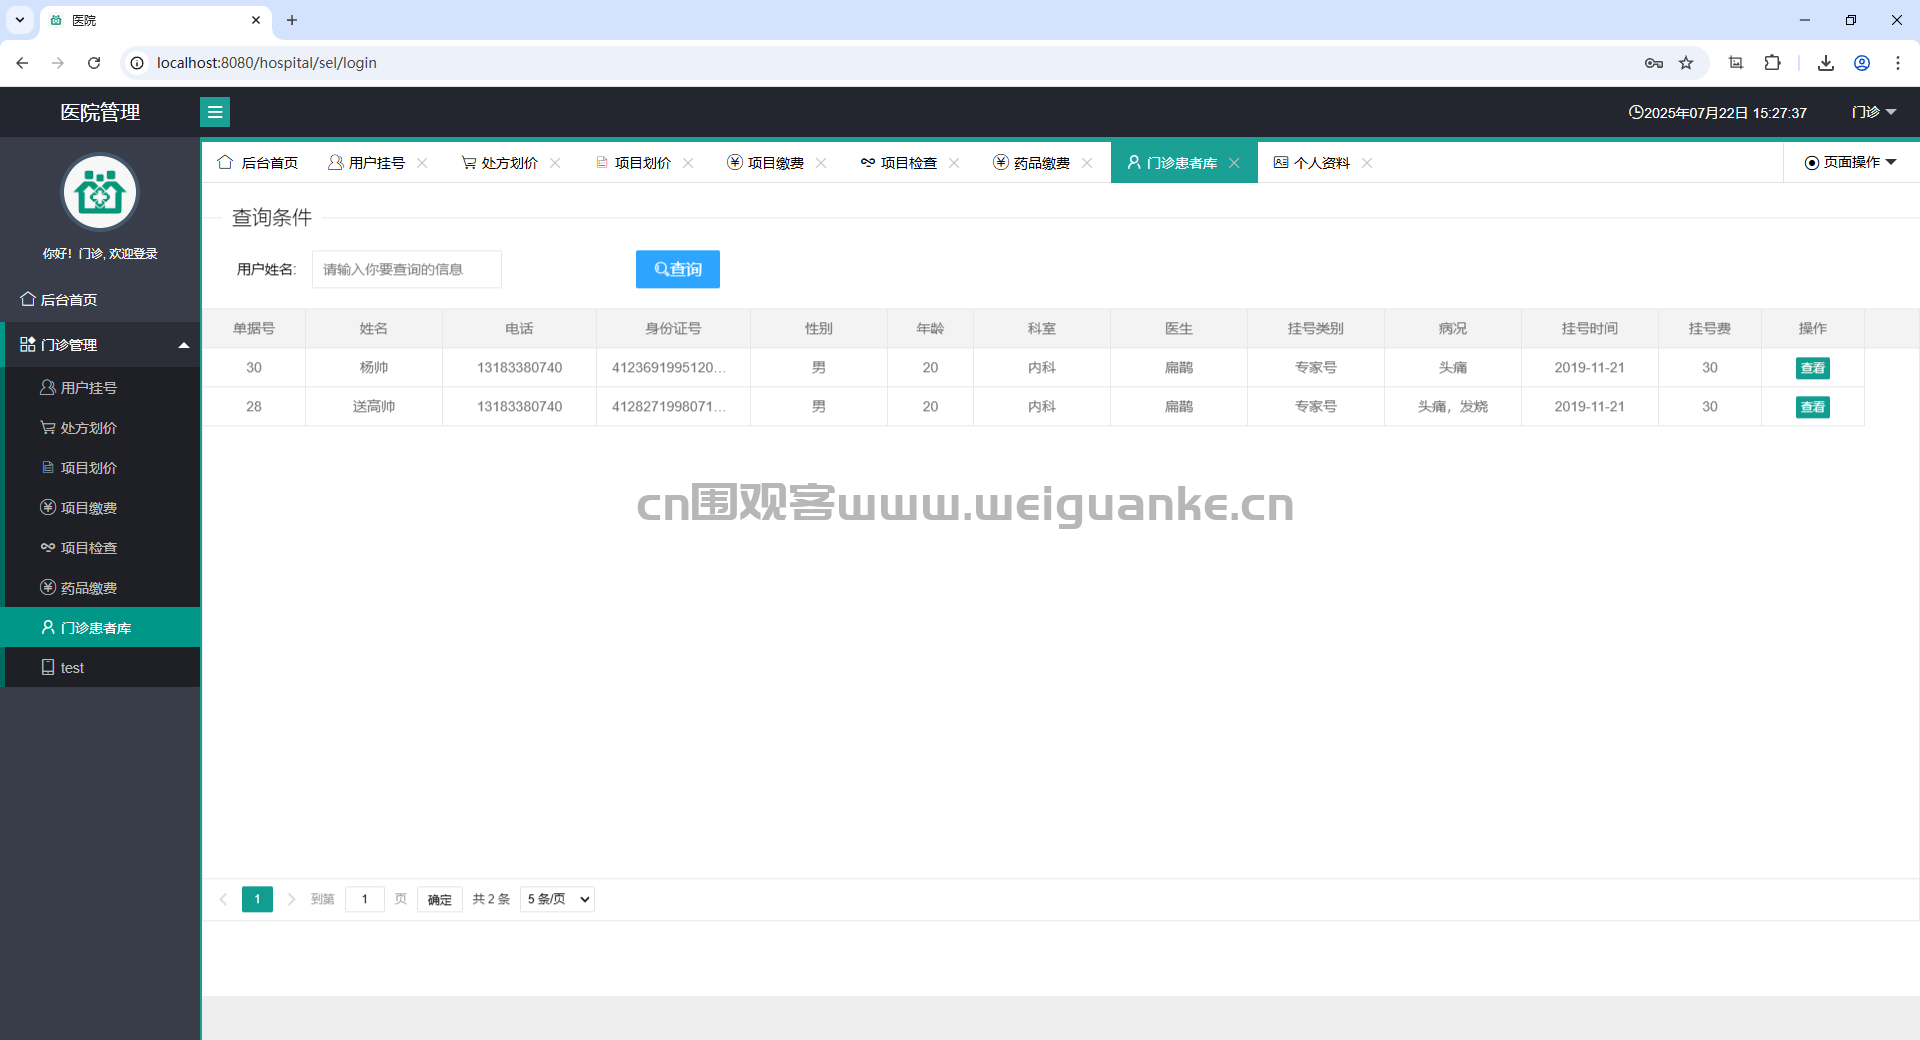Focus the page number jump input
The image size is (1920, 1040).
coord(365,899)
